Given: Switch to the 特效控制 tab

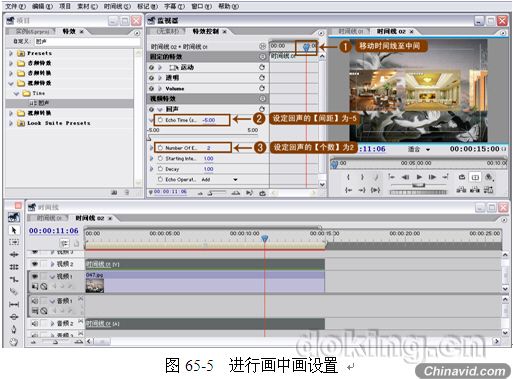Looking at the screenshot, I should point(206,31).
